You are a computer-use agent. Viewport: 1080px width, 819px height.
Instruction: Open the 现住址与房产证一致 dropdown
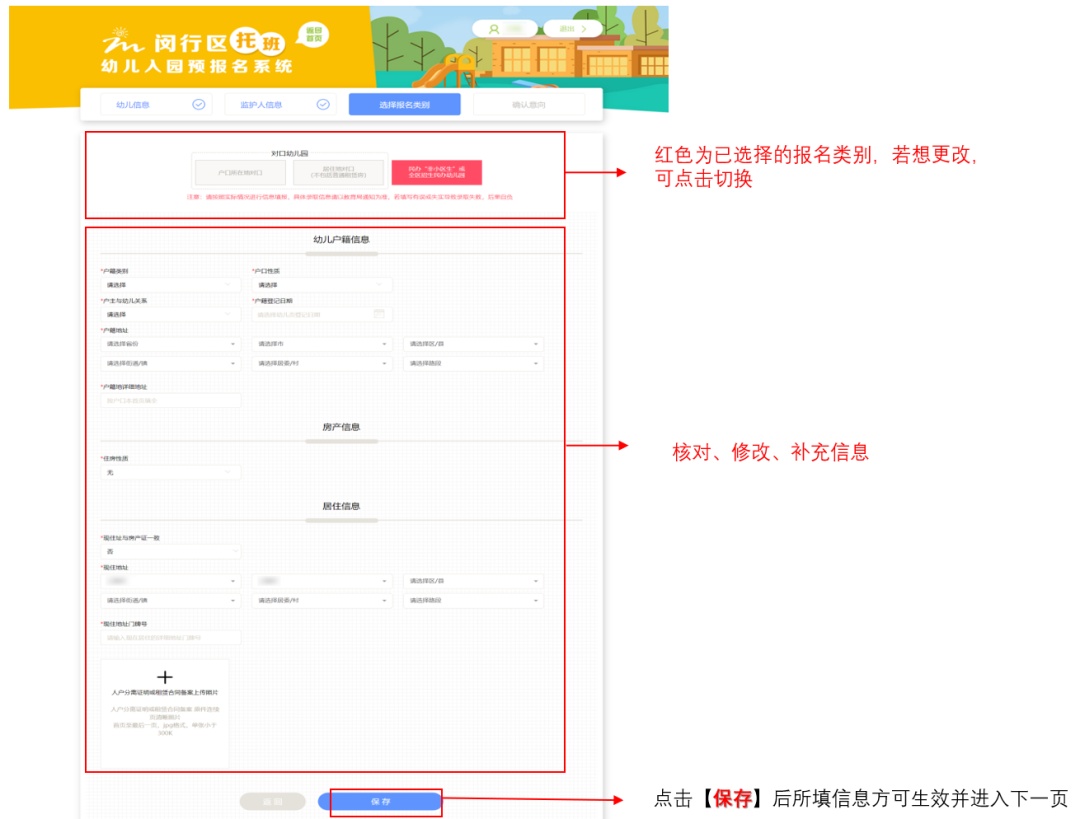(170, 551)
